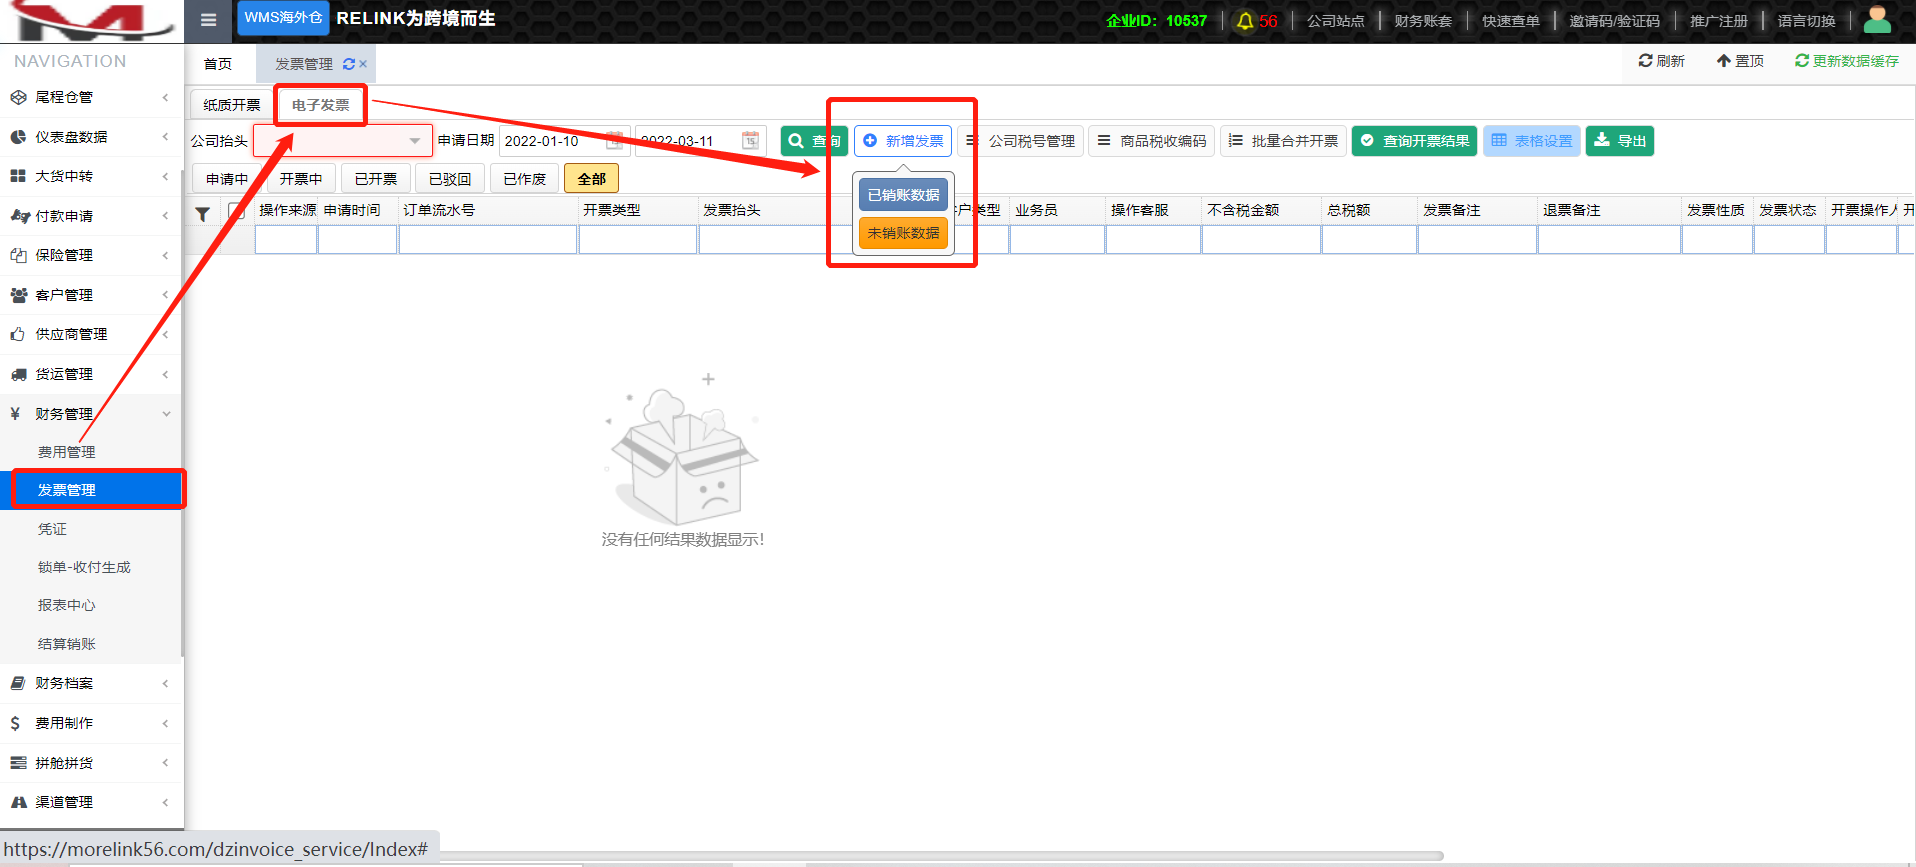Open calendar picker for start date 2022-01-10
This screenshot has width=1916, height=867.
pos(614,141)
